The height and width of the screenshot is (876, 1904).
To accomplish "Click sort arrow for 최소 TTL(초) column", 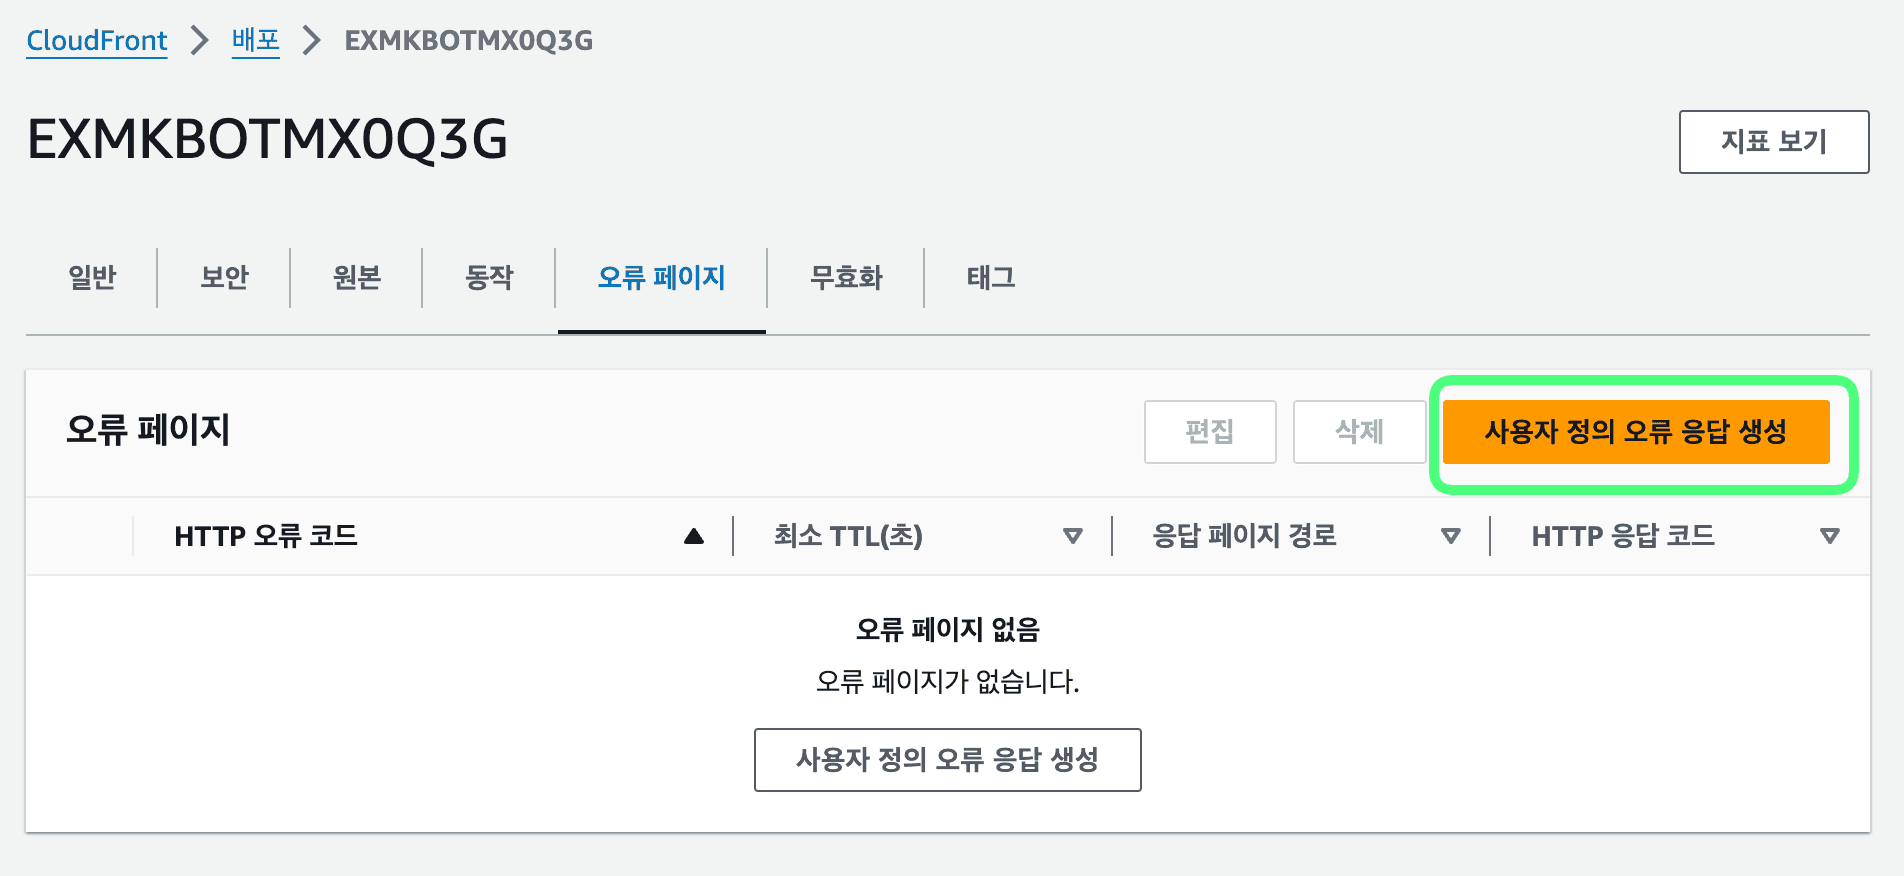I will click(x=1072, y=537).
